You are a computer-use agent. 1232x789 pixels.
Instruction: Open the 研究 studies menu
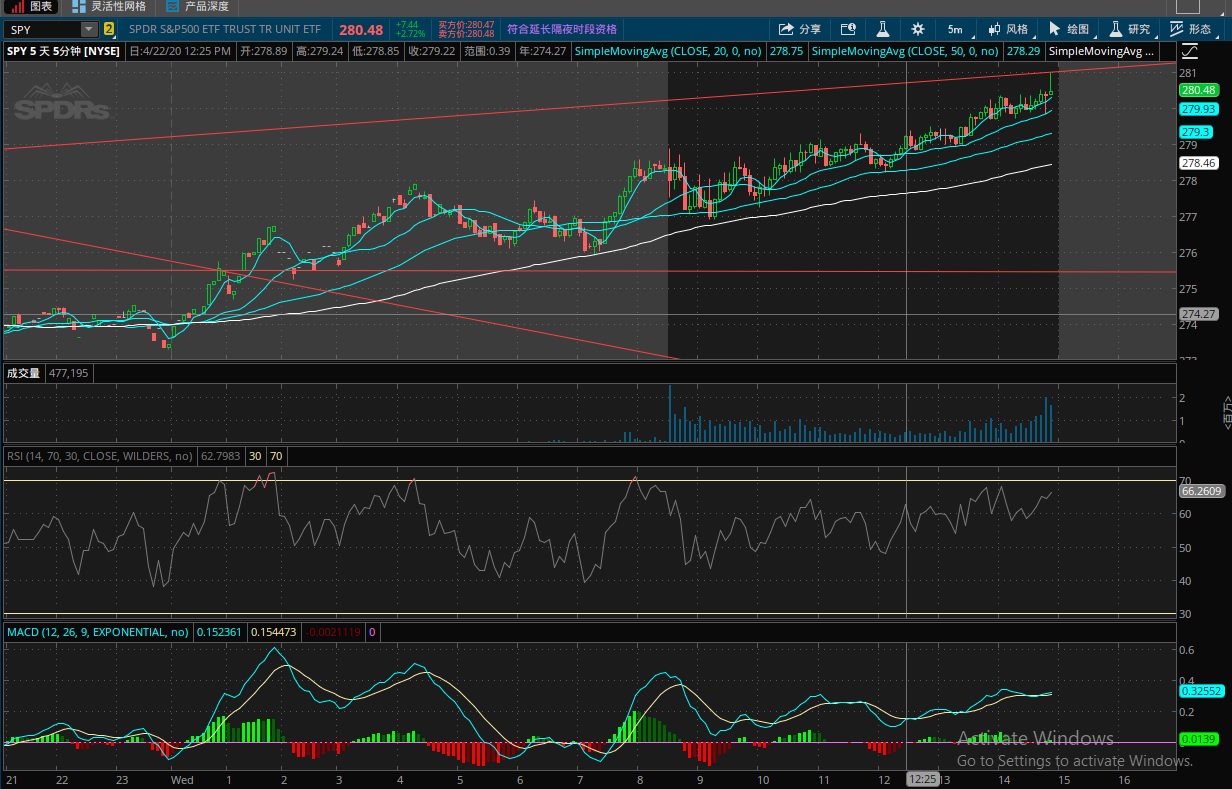pyautogui.click(x=1131, y=29)
